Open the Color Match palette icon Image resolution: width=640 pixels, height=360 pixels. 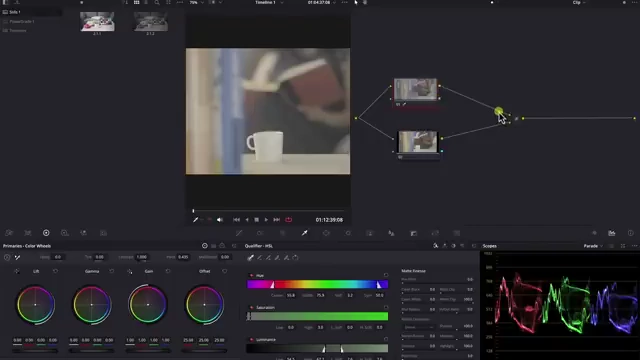coord(28,233)
